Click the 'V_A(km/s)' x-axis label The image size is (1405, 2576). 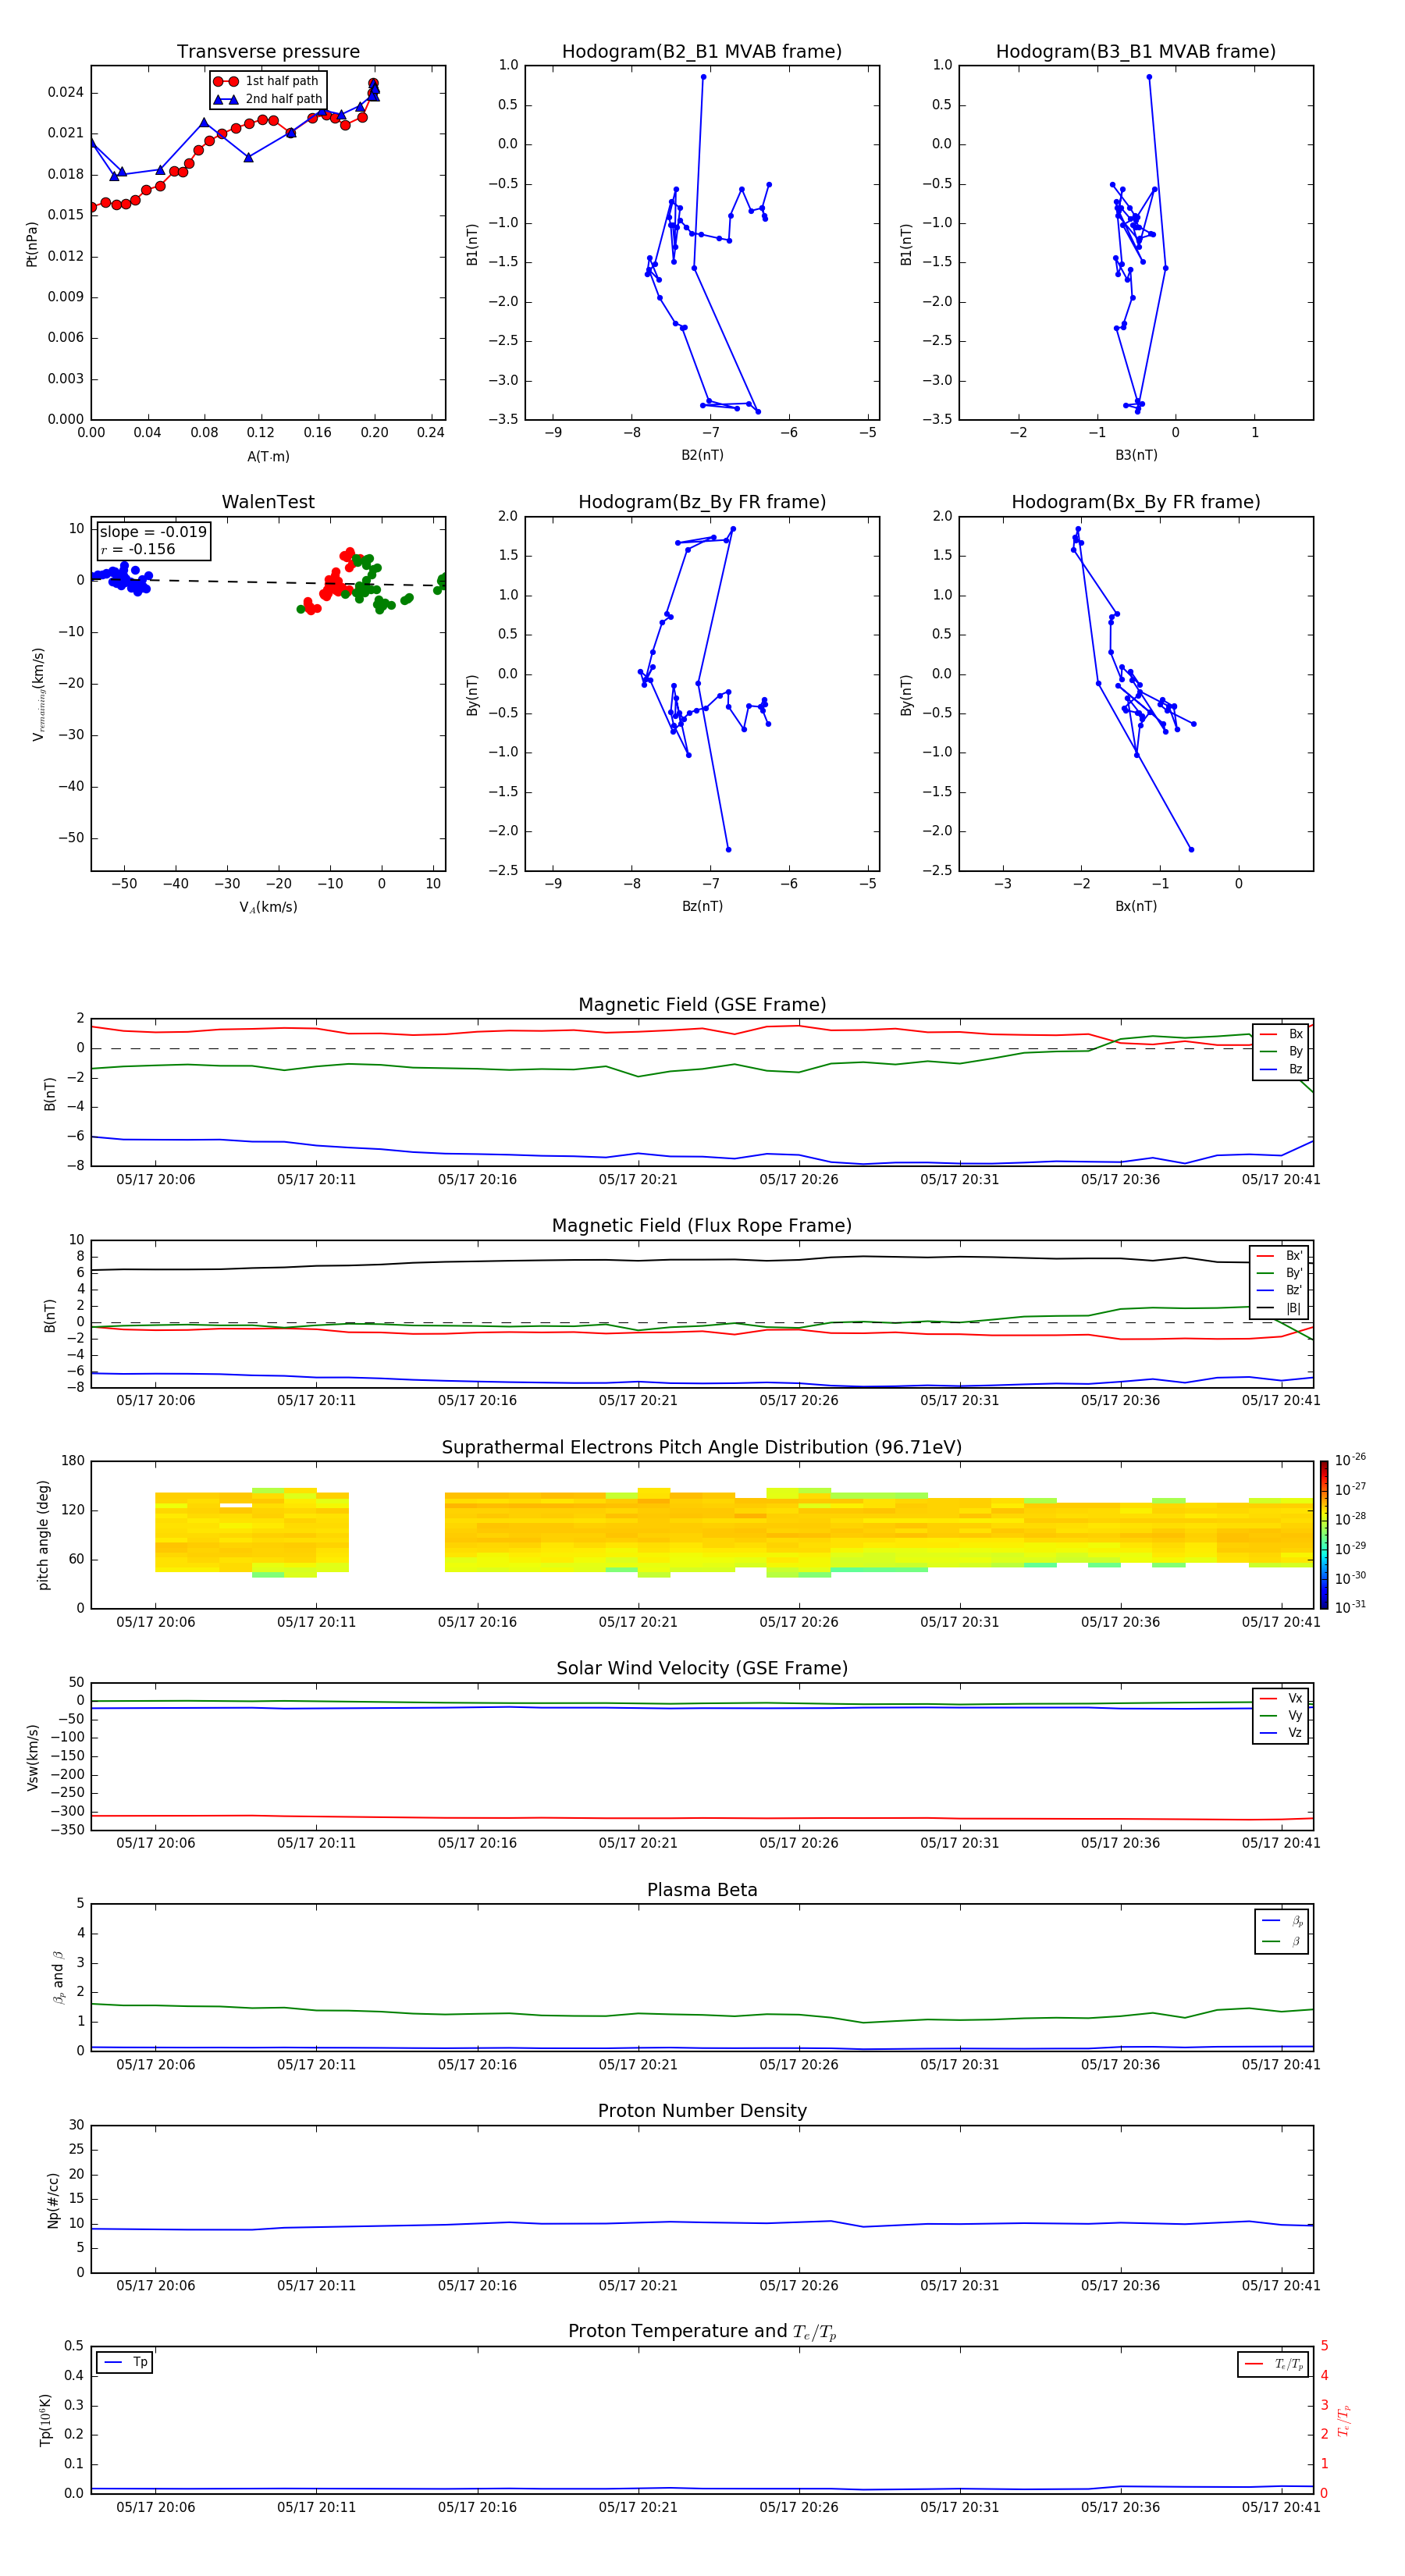(268, 907)
